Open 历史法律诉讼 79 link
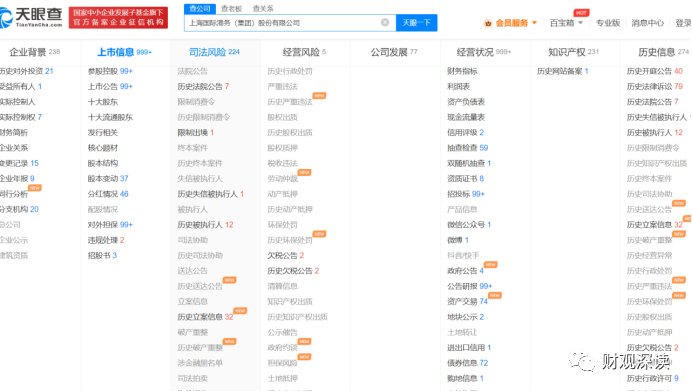Image resolution: width=692 pixels, height=392 pixels. (x=654, y=87)
